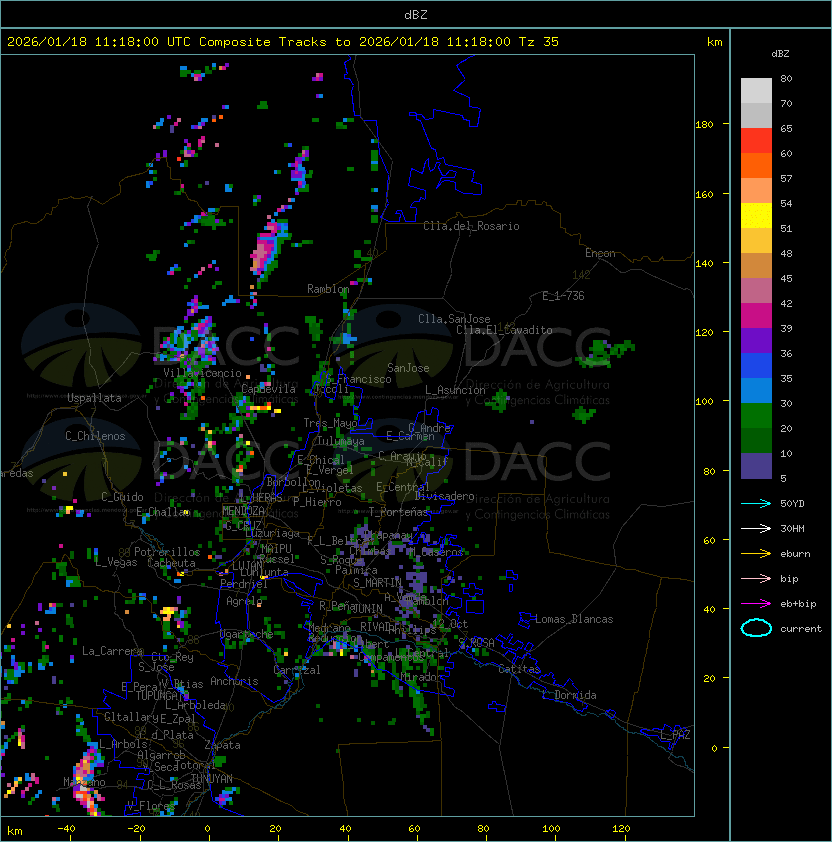832x842 pixels.
Task: Click the 65 dBZ red color swatch
Action: point(756,140)
